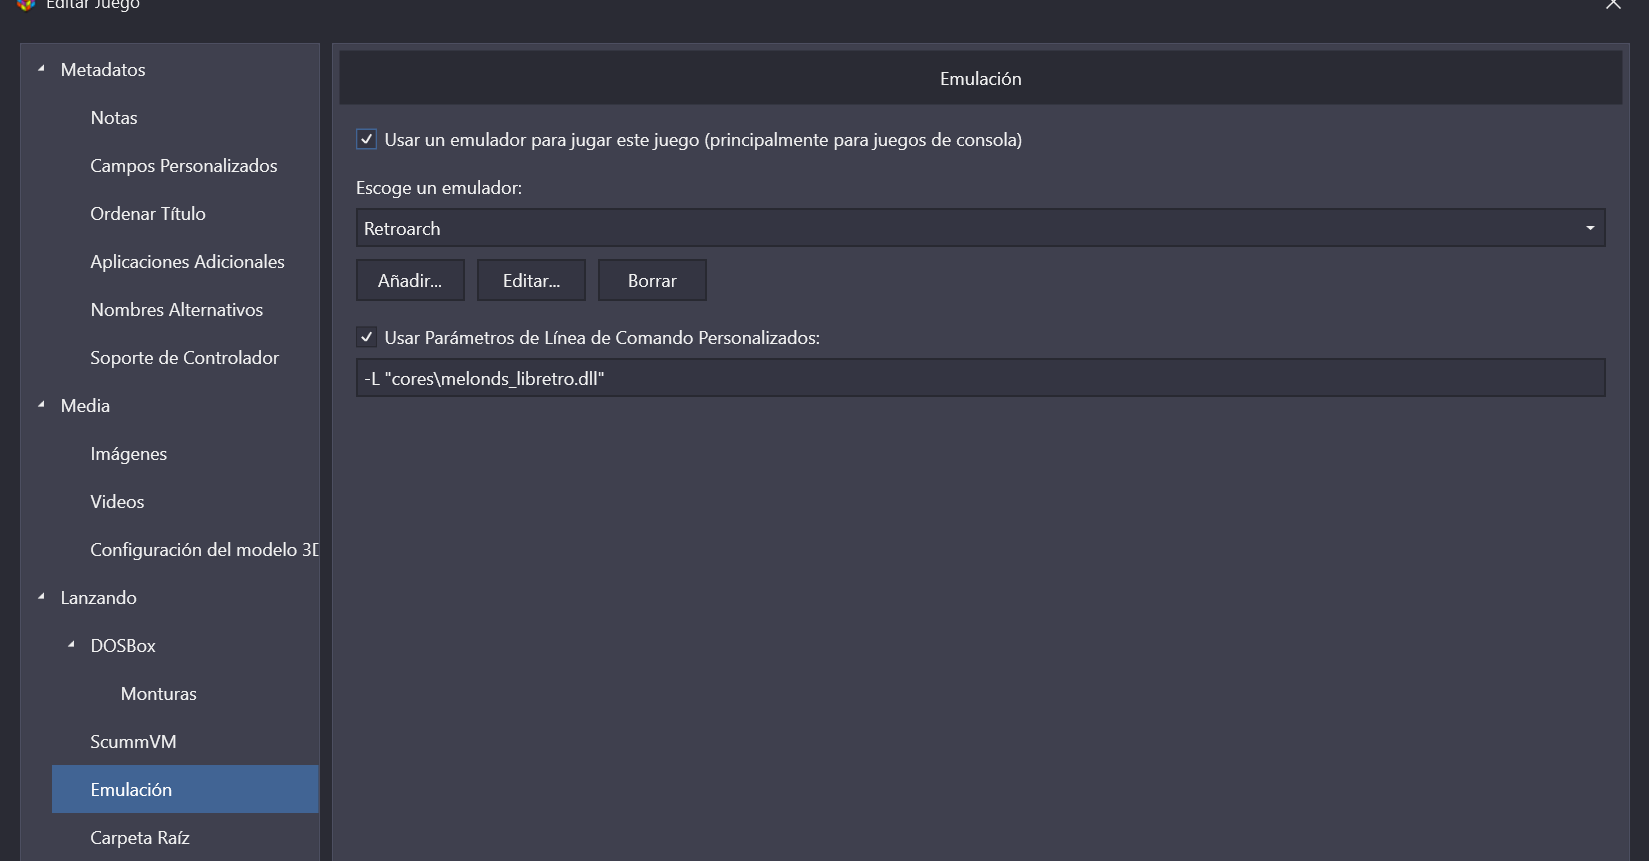Open the ScummVM section

click(x=133, y=742)
